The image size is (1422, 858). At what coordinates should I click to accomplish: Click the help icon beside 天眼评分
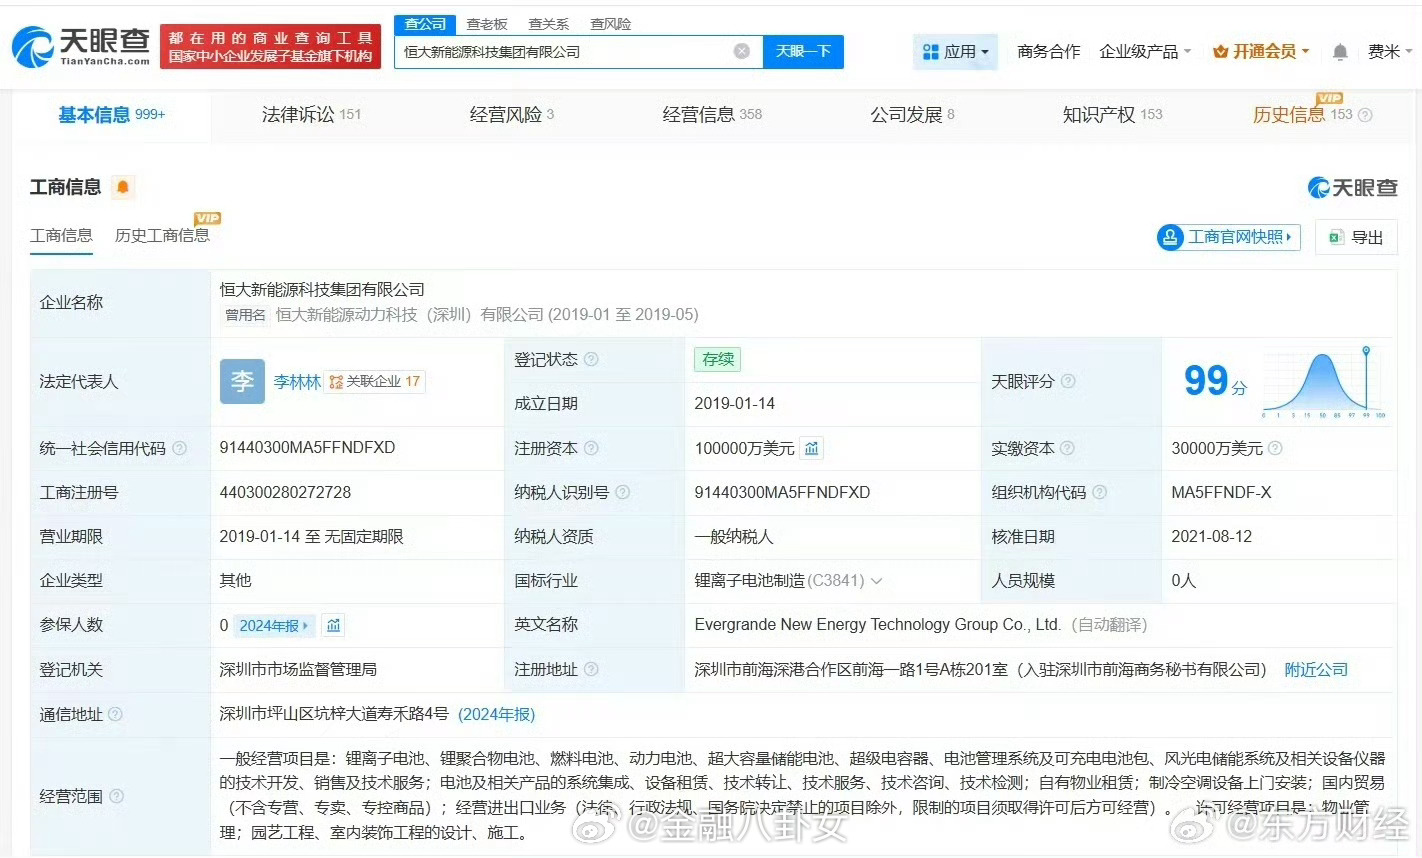click(x=1069, y=381)
